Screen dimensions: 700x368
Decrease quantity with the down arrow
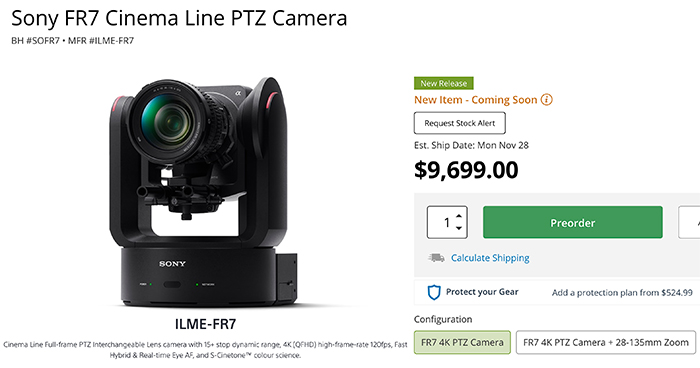pos(458,228)
